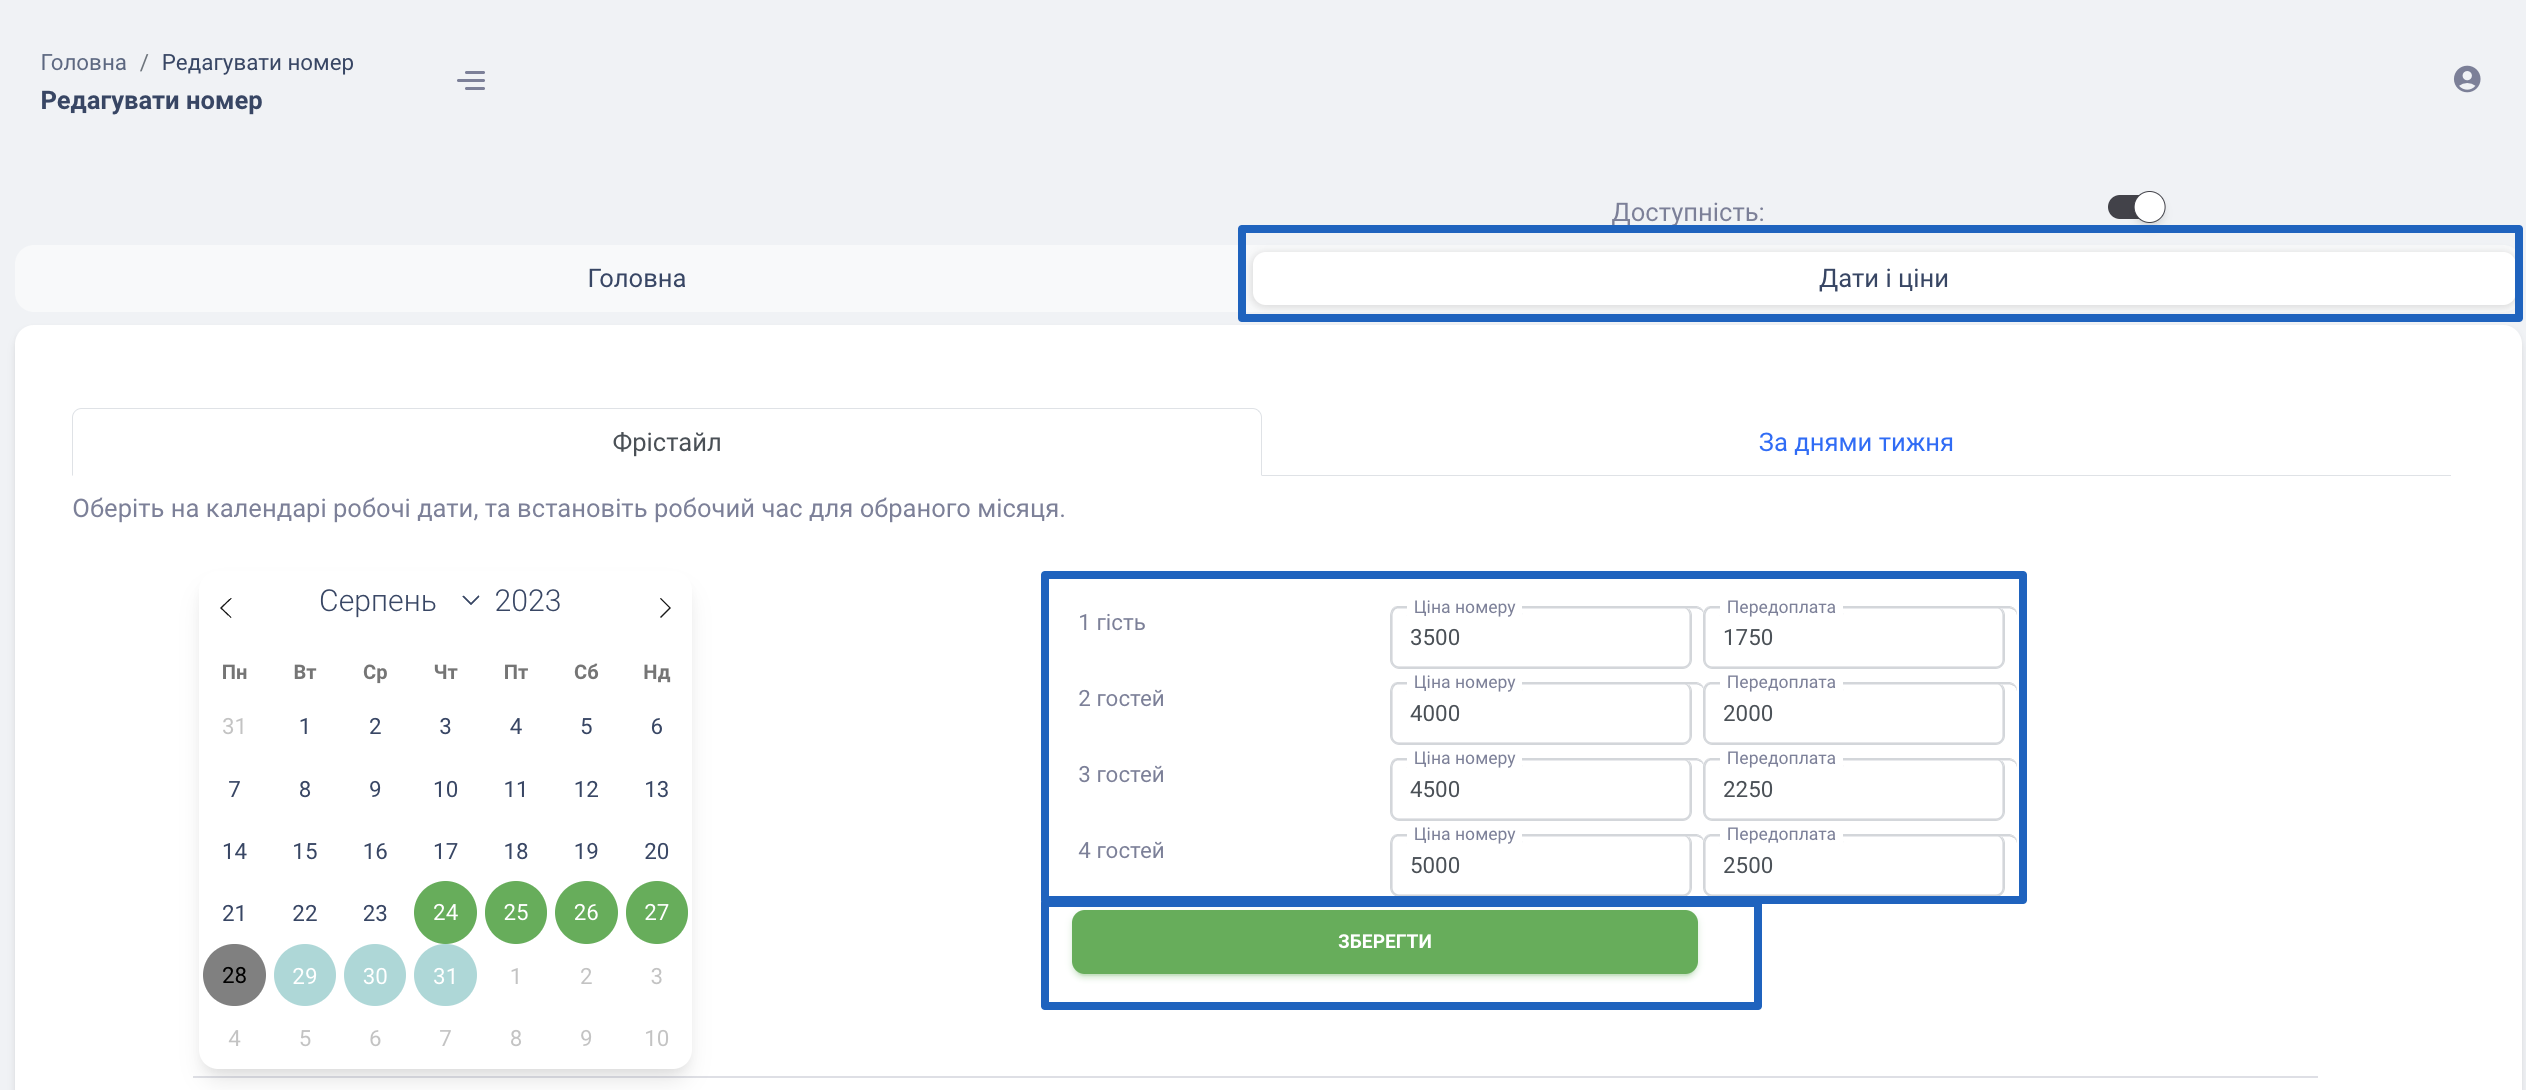The image size is (2528, 1090).
Task: Click the Головна breadcrumb link
Action: click(x=83, y=62)
